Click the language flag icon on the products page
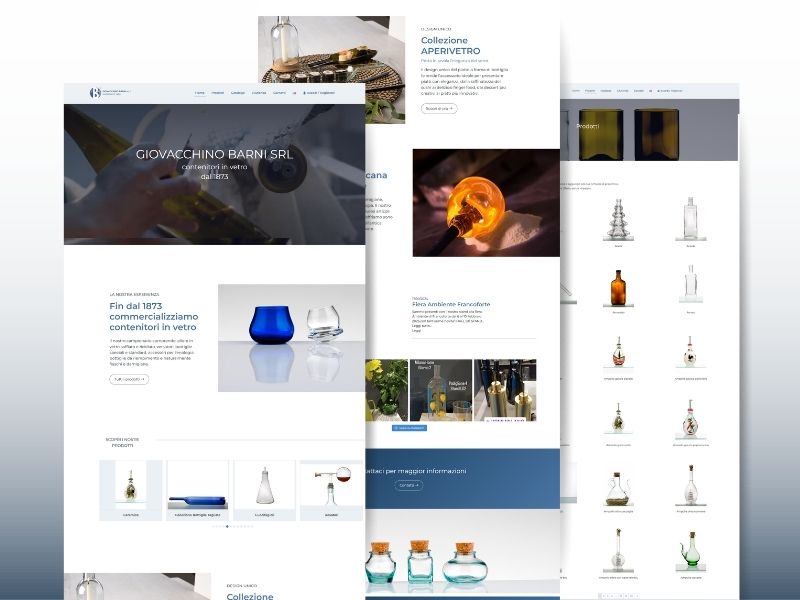 point(650,91)
